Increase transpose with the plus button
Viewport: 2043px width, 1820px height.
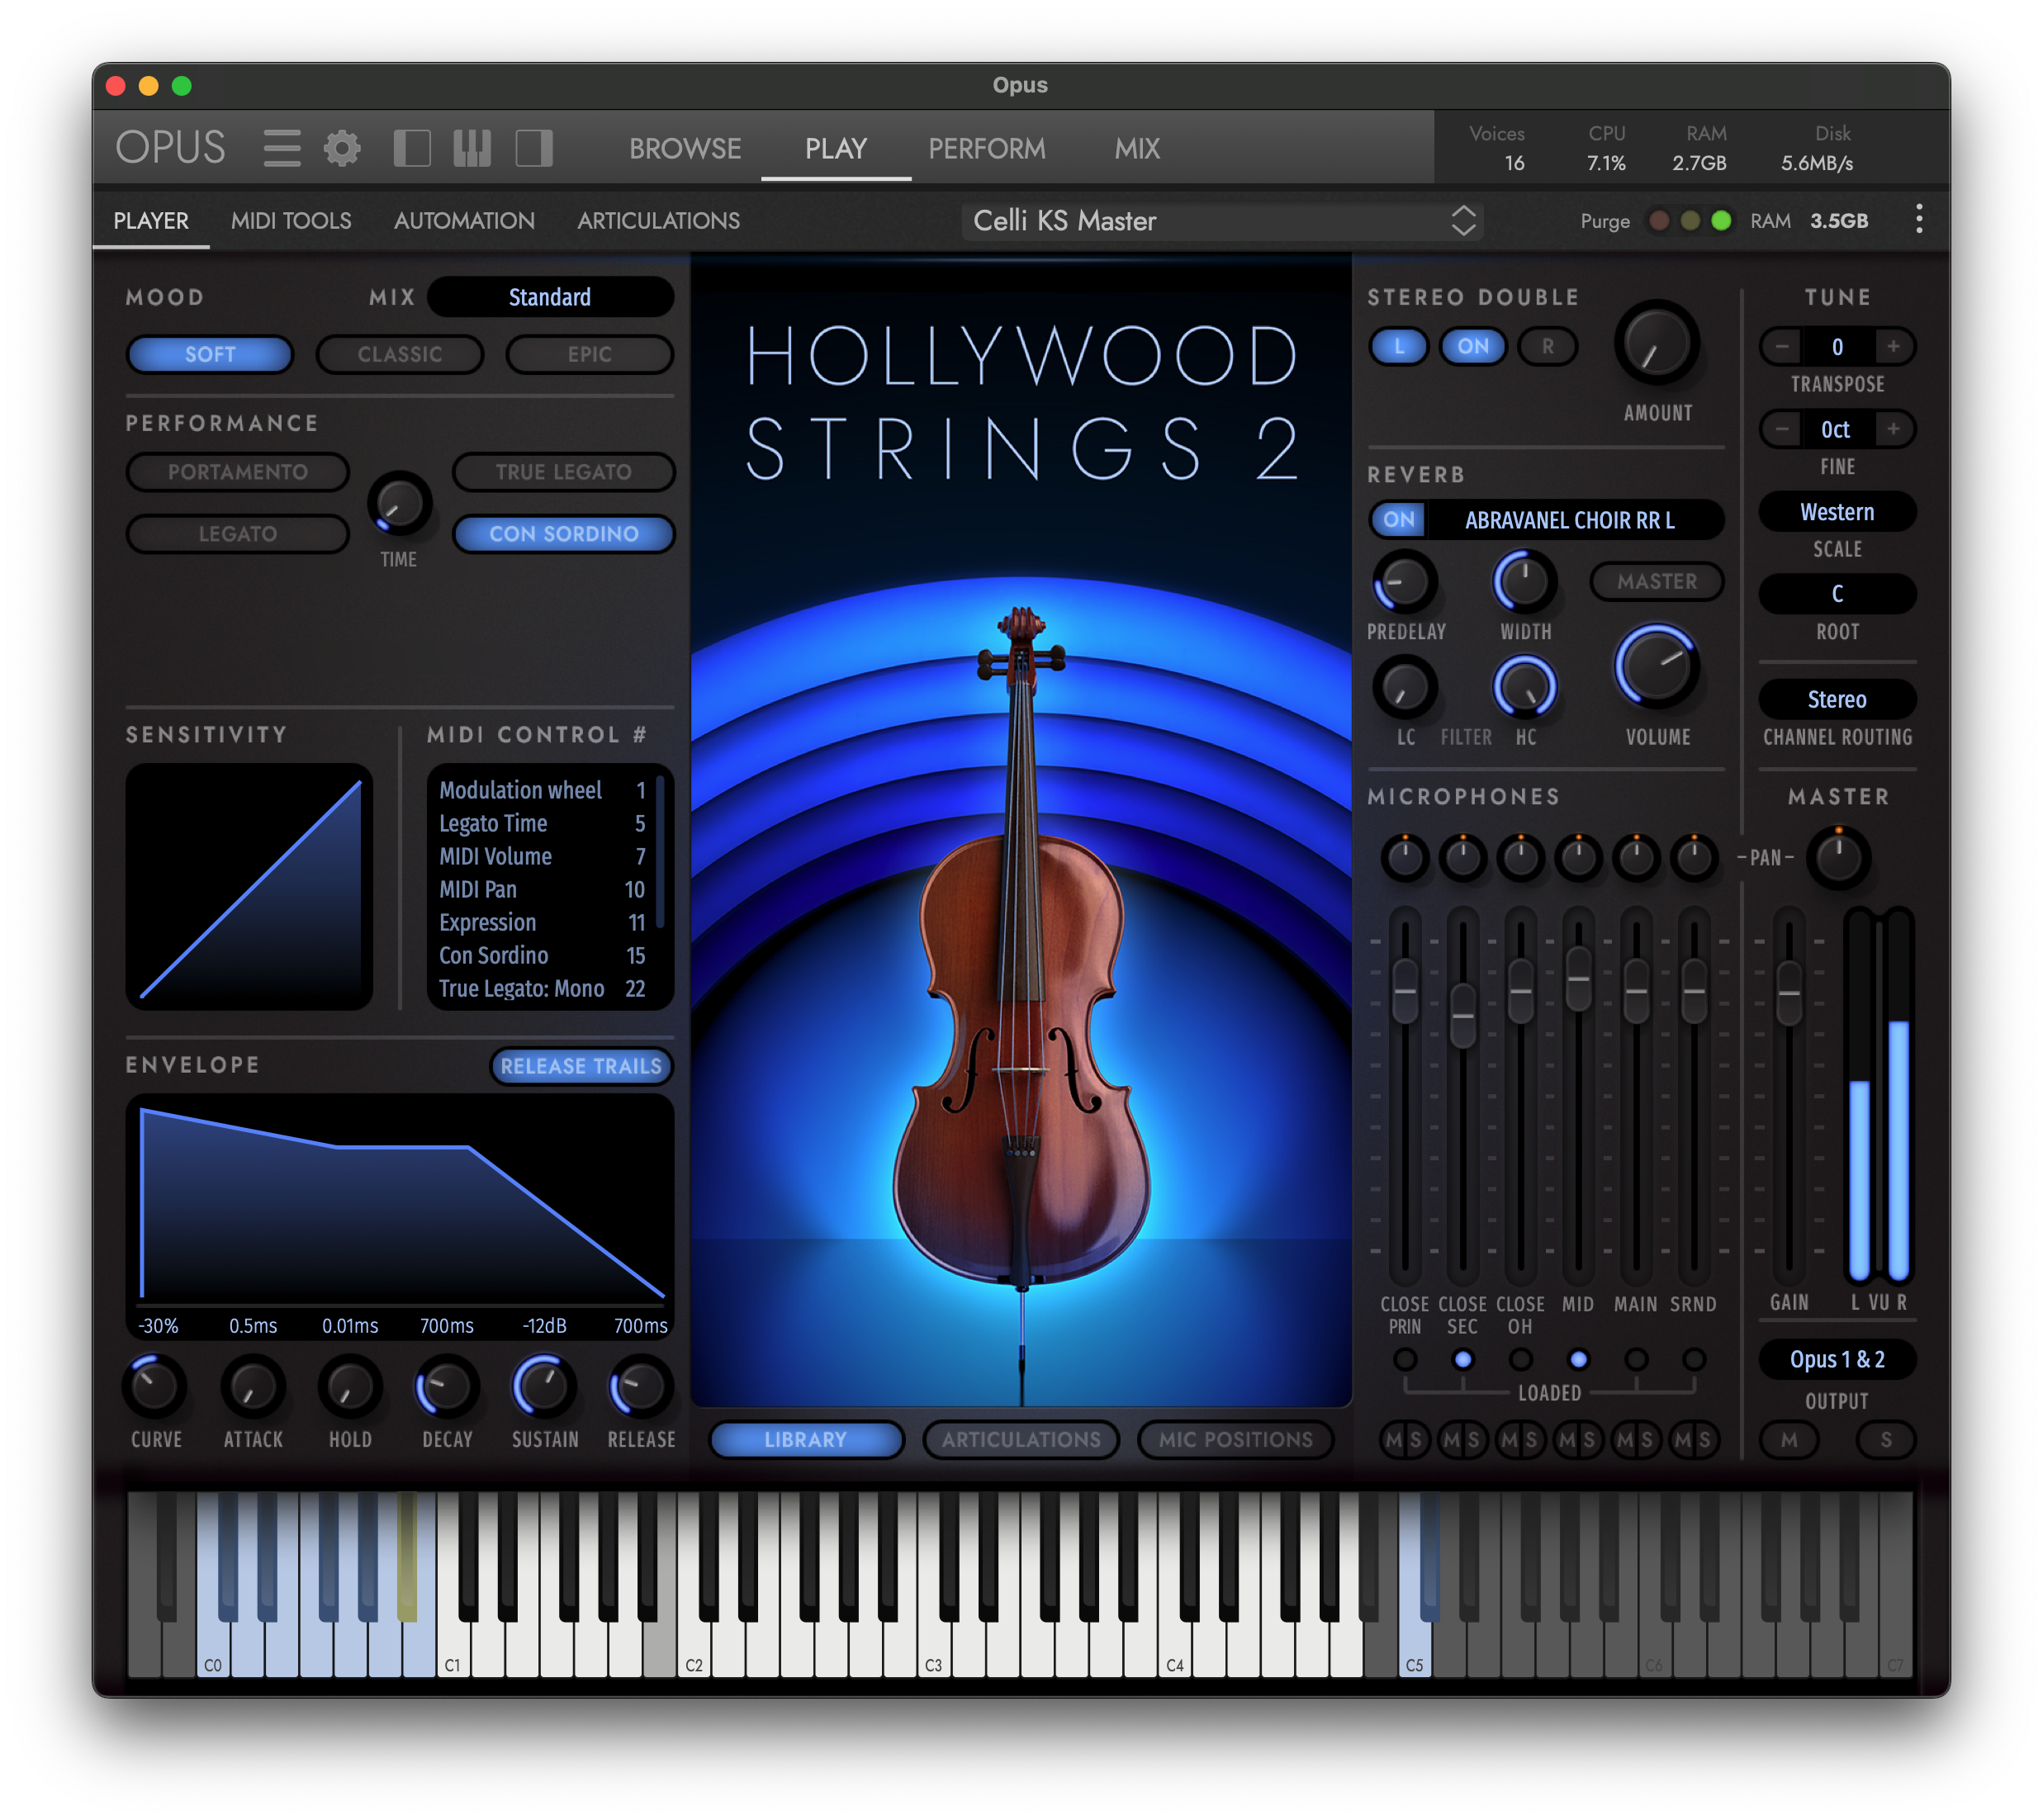pos(1893,346)
